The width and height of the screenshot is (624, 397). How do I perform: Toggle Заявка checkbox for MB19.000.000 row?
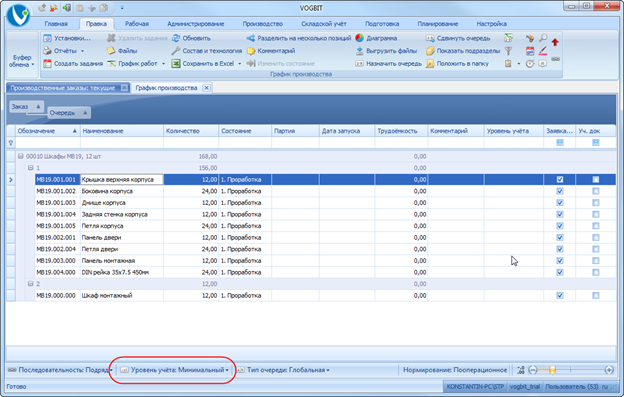tap(560, 295)
